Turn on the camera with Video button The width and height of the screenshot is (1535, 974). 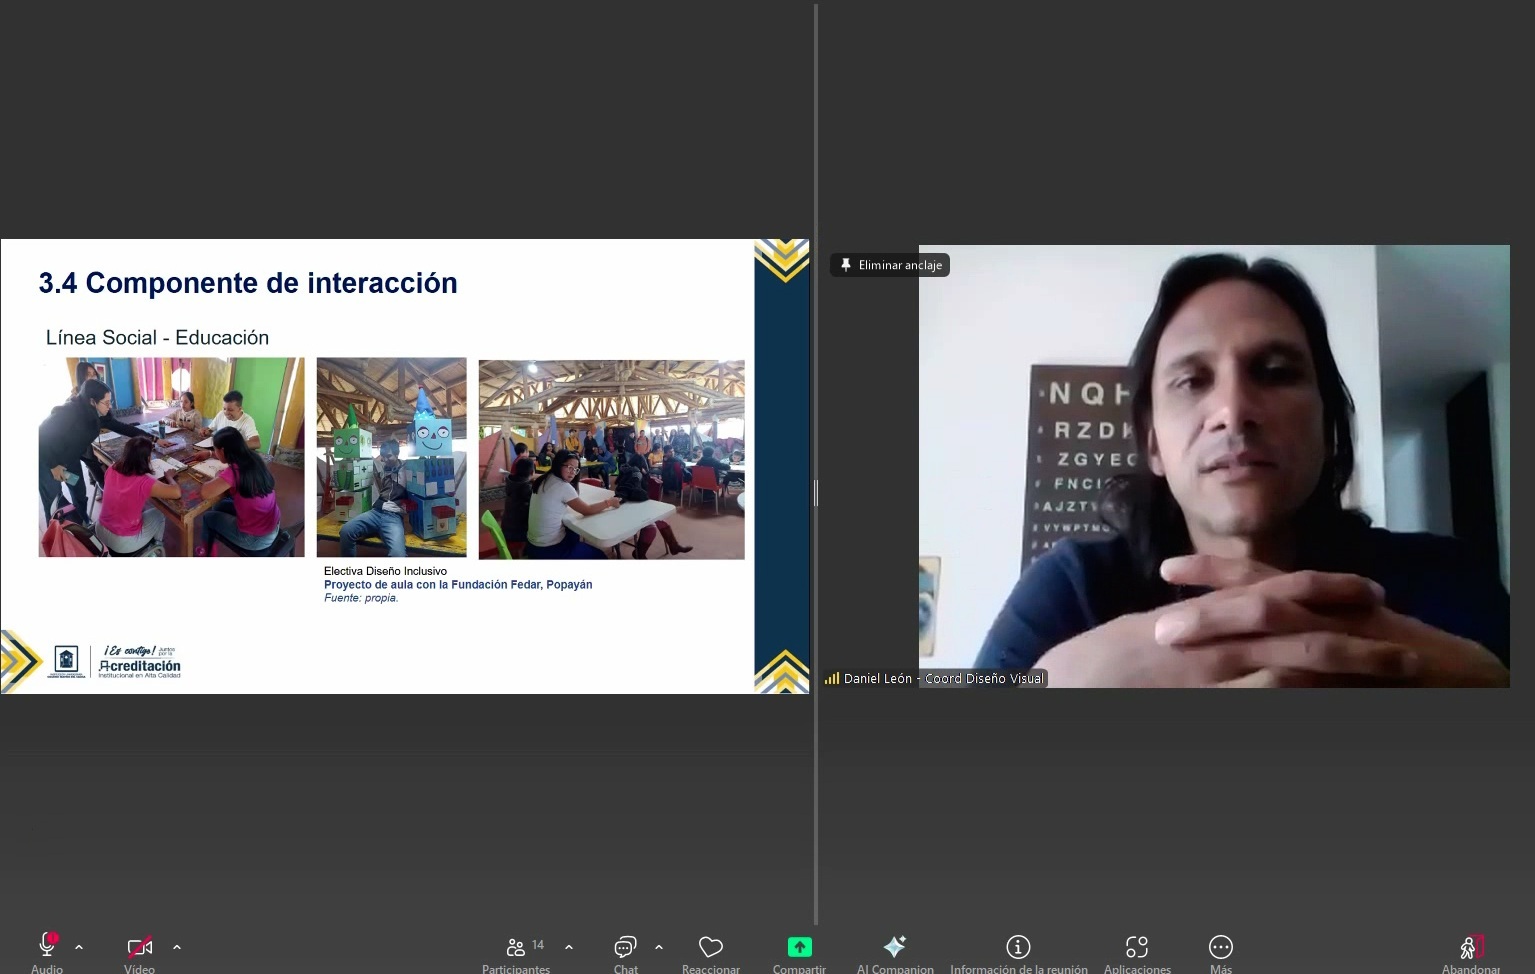click(x=140, y=952)
